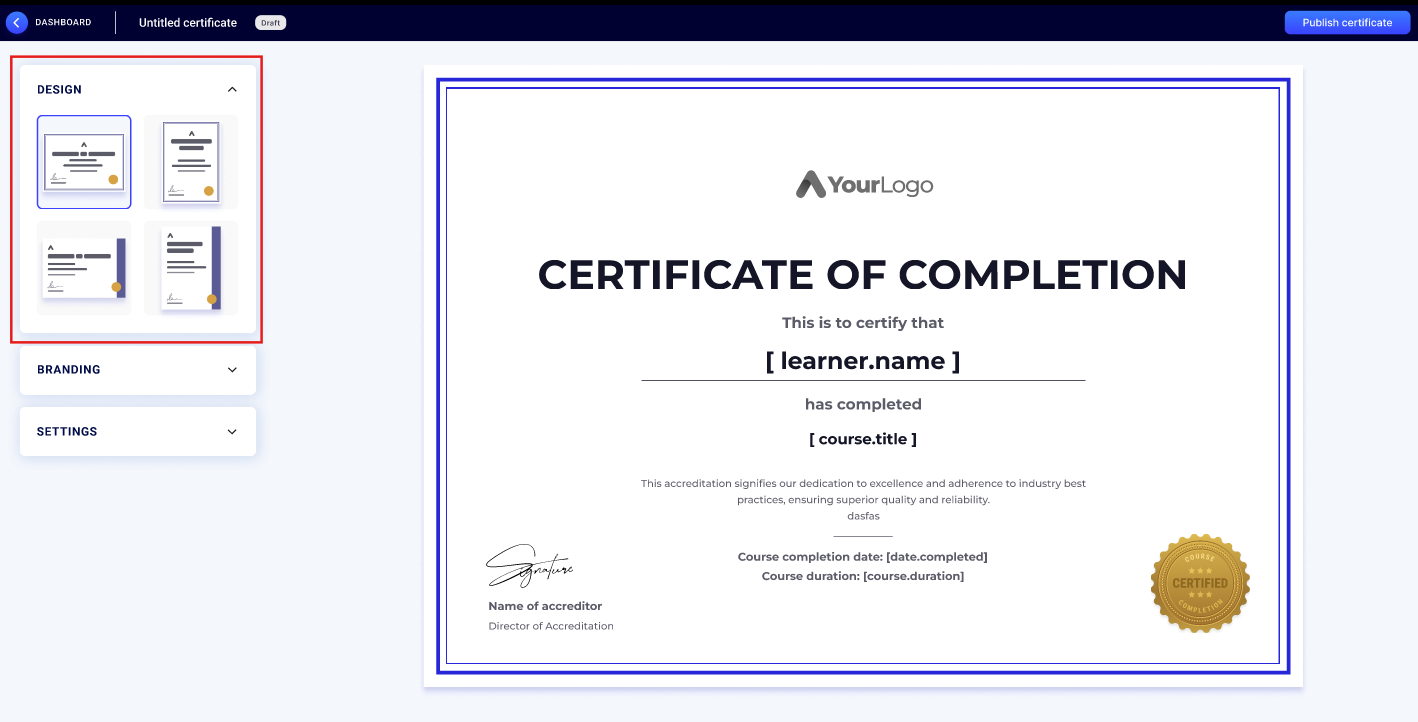Click the [ learner.name ] placeholder

pos(862,361)
